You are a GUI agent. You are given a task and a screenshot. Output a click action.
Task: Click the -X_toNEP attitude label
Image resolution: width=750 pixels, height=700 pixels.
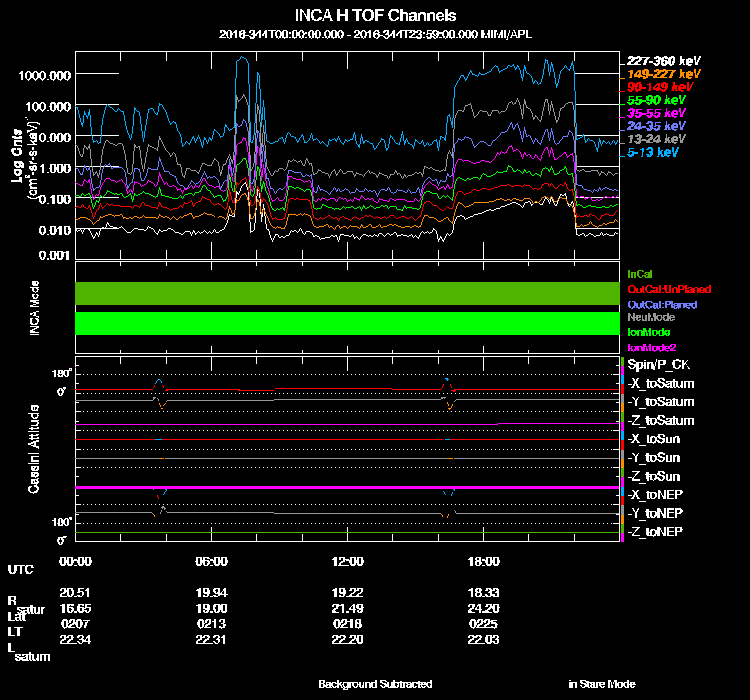(655, 494)
